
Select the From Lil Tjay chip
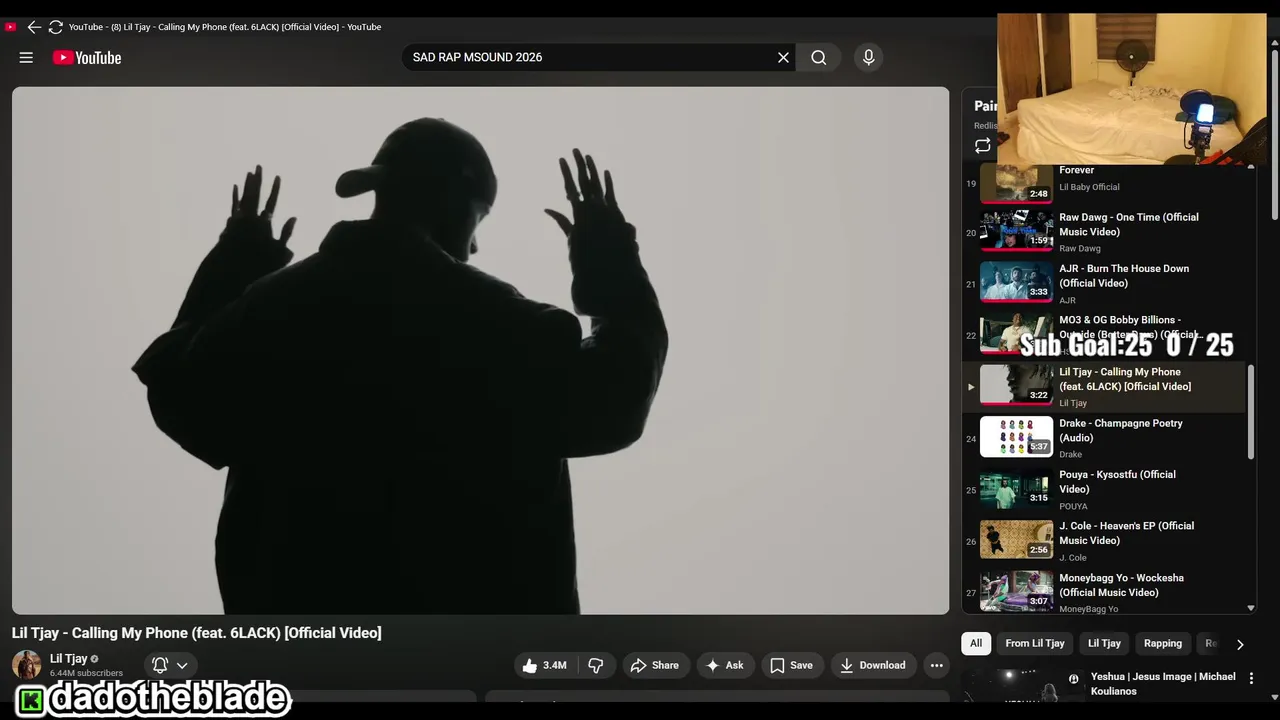coord(1035,643)
